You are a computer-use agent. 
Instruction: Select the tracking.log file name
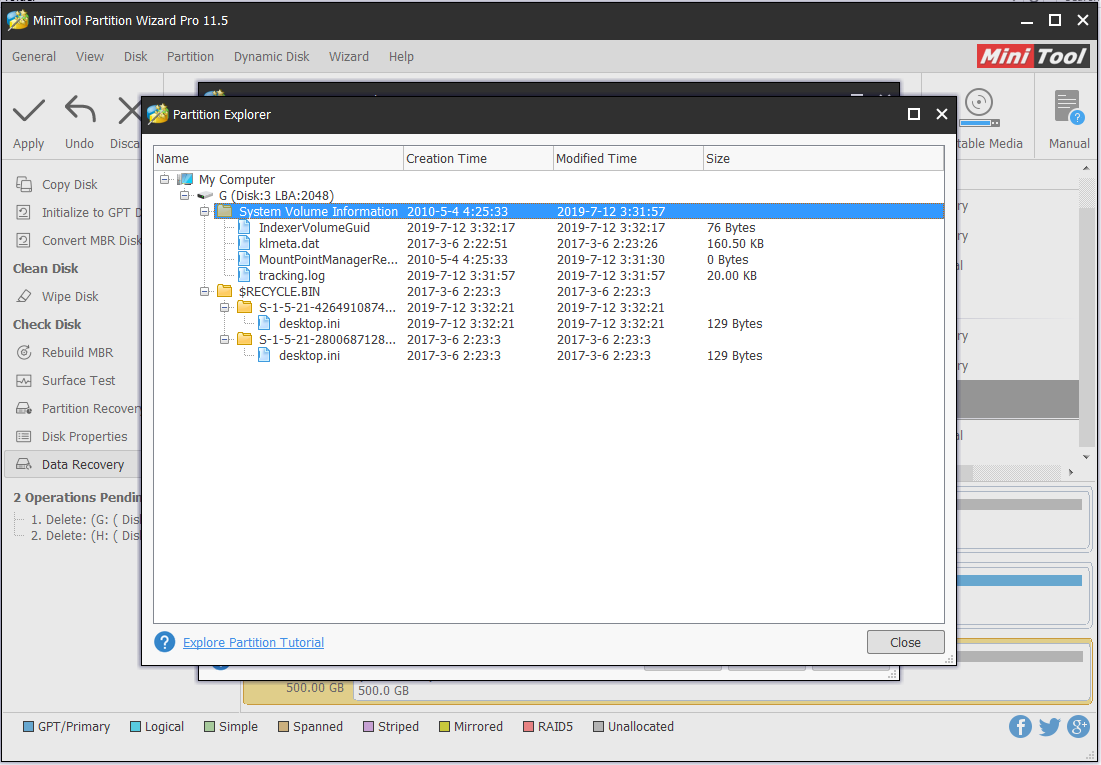point(291,275)
